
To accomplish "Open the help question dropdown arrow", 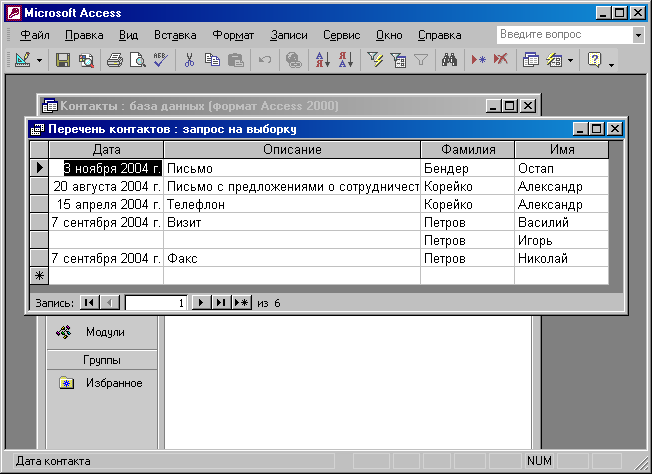I will [x=638, y=35].
